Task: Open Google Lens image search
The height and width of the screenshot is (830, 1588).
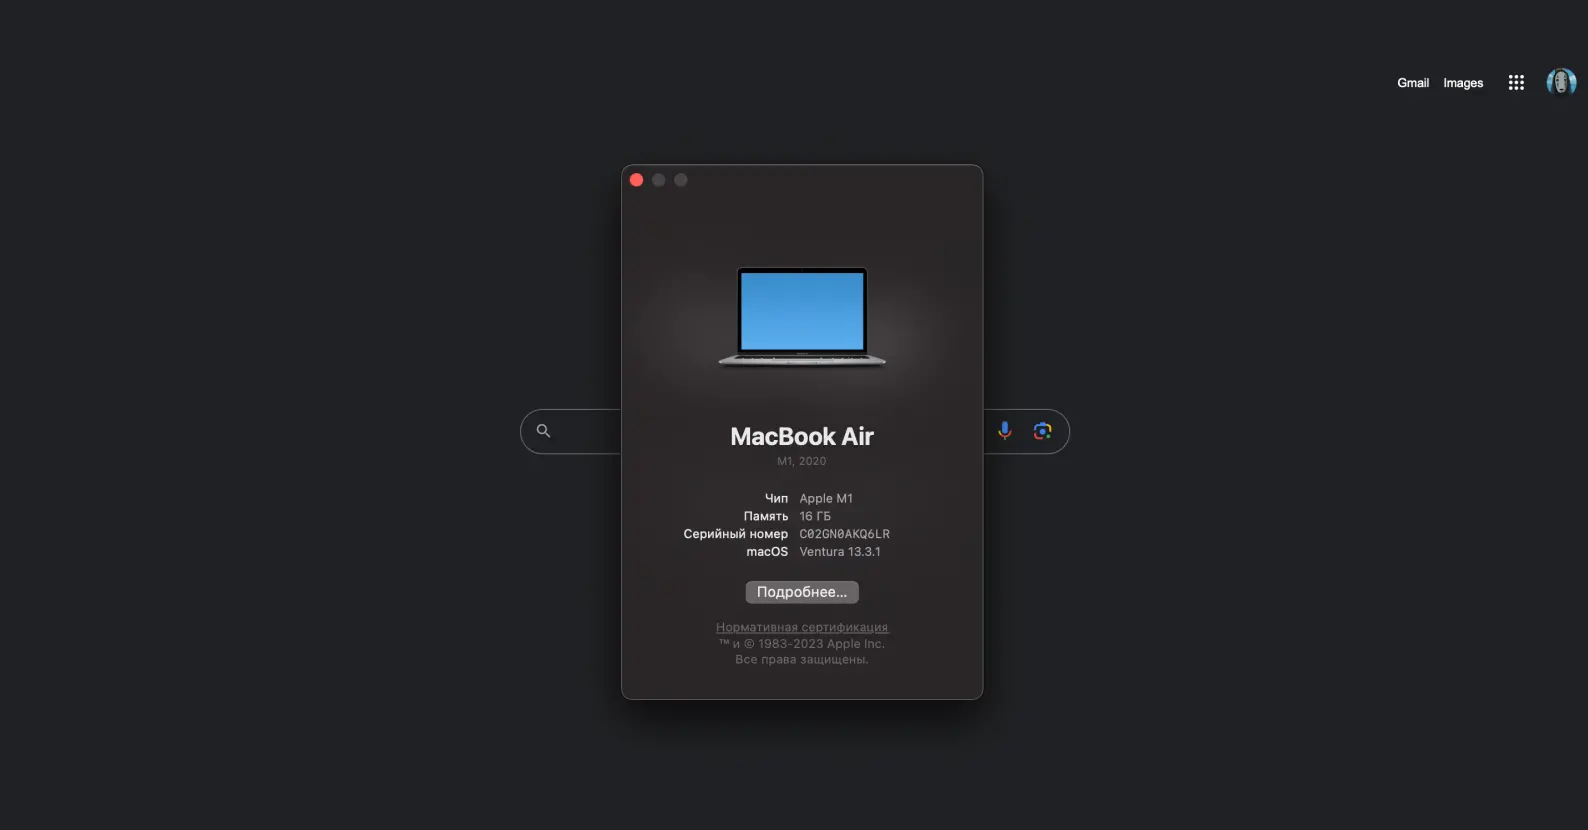Action: pyautogui.click(x=1042, y=431)
